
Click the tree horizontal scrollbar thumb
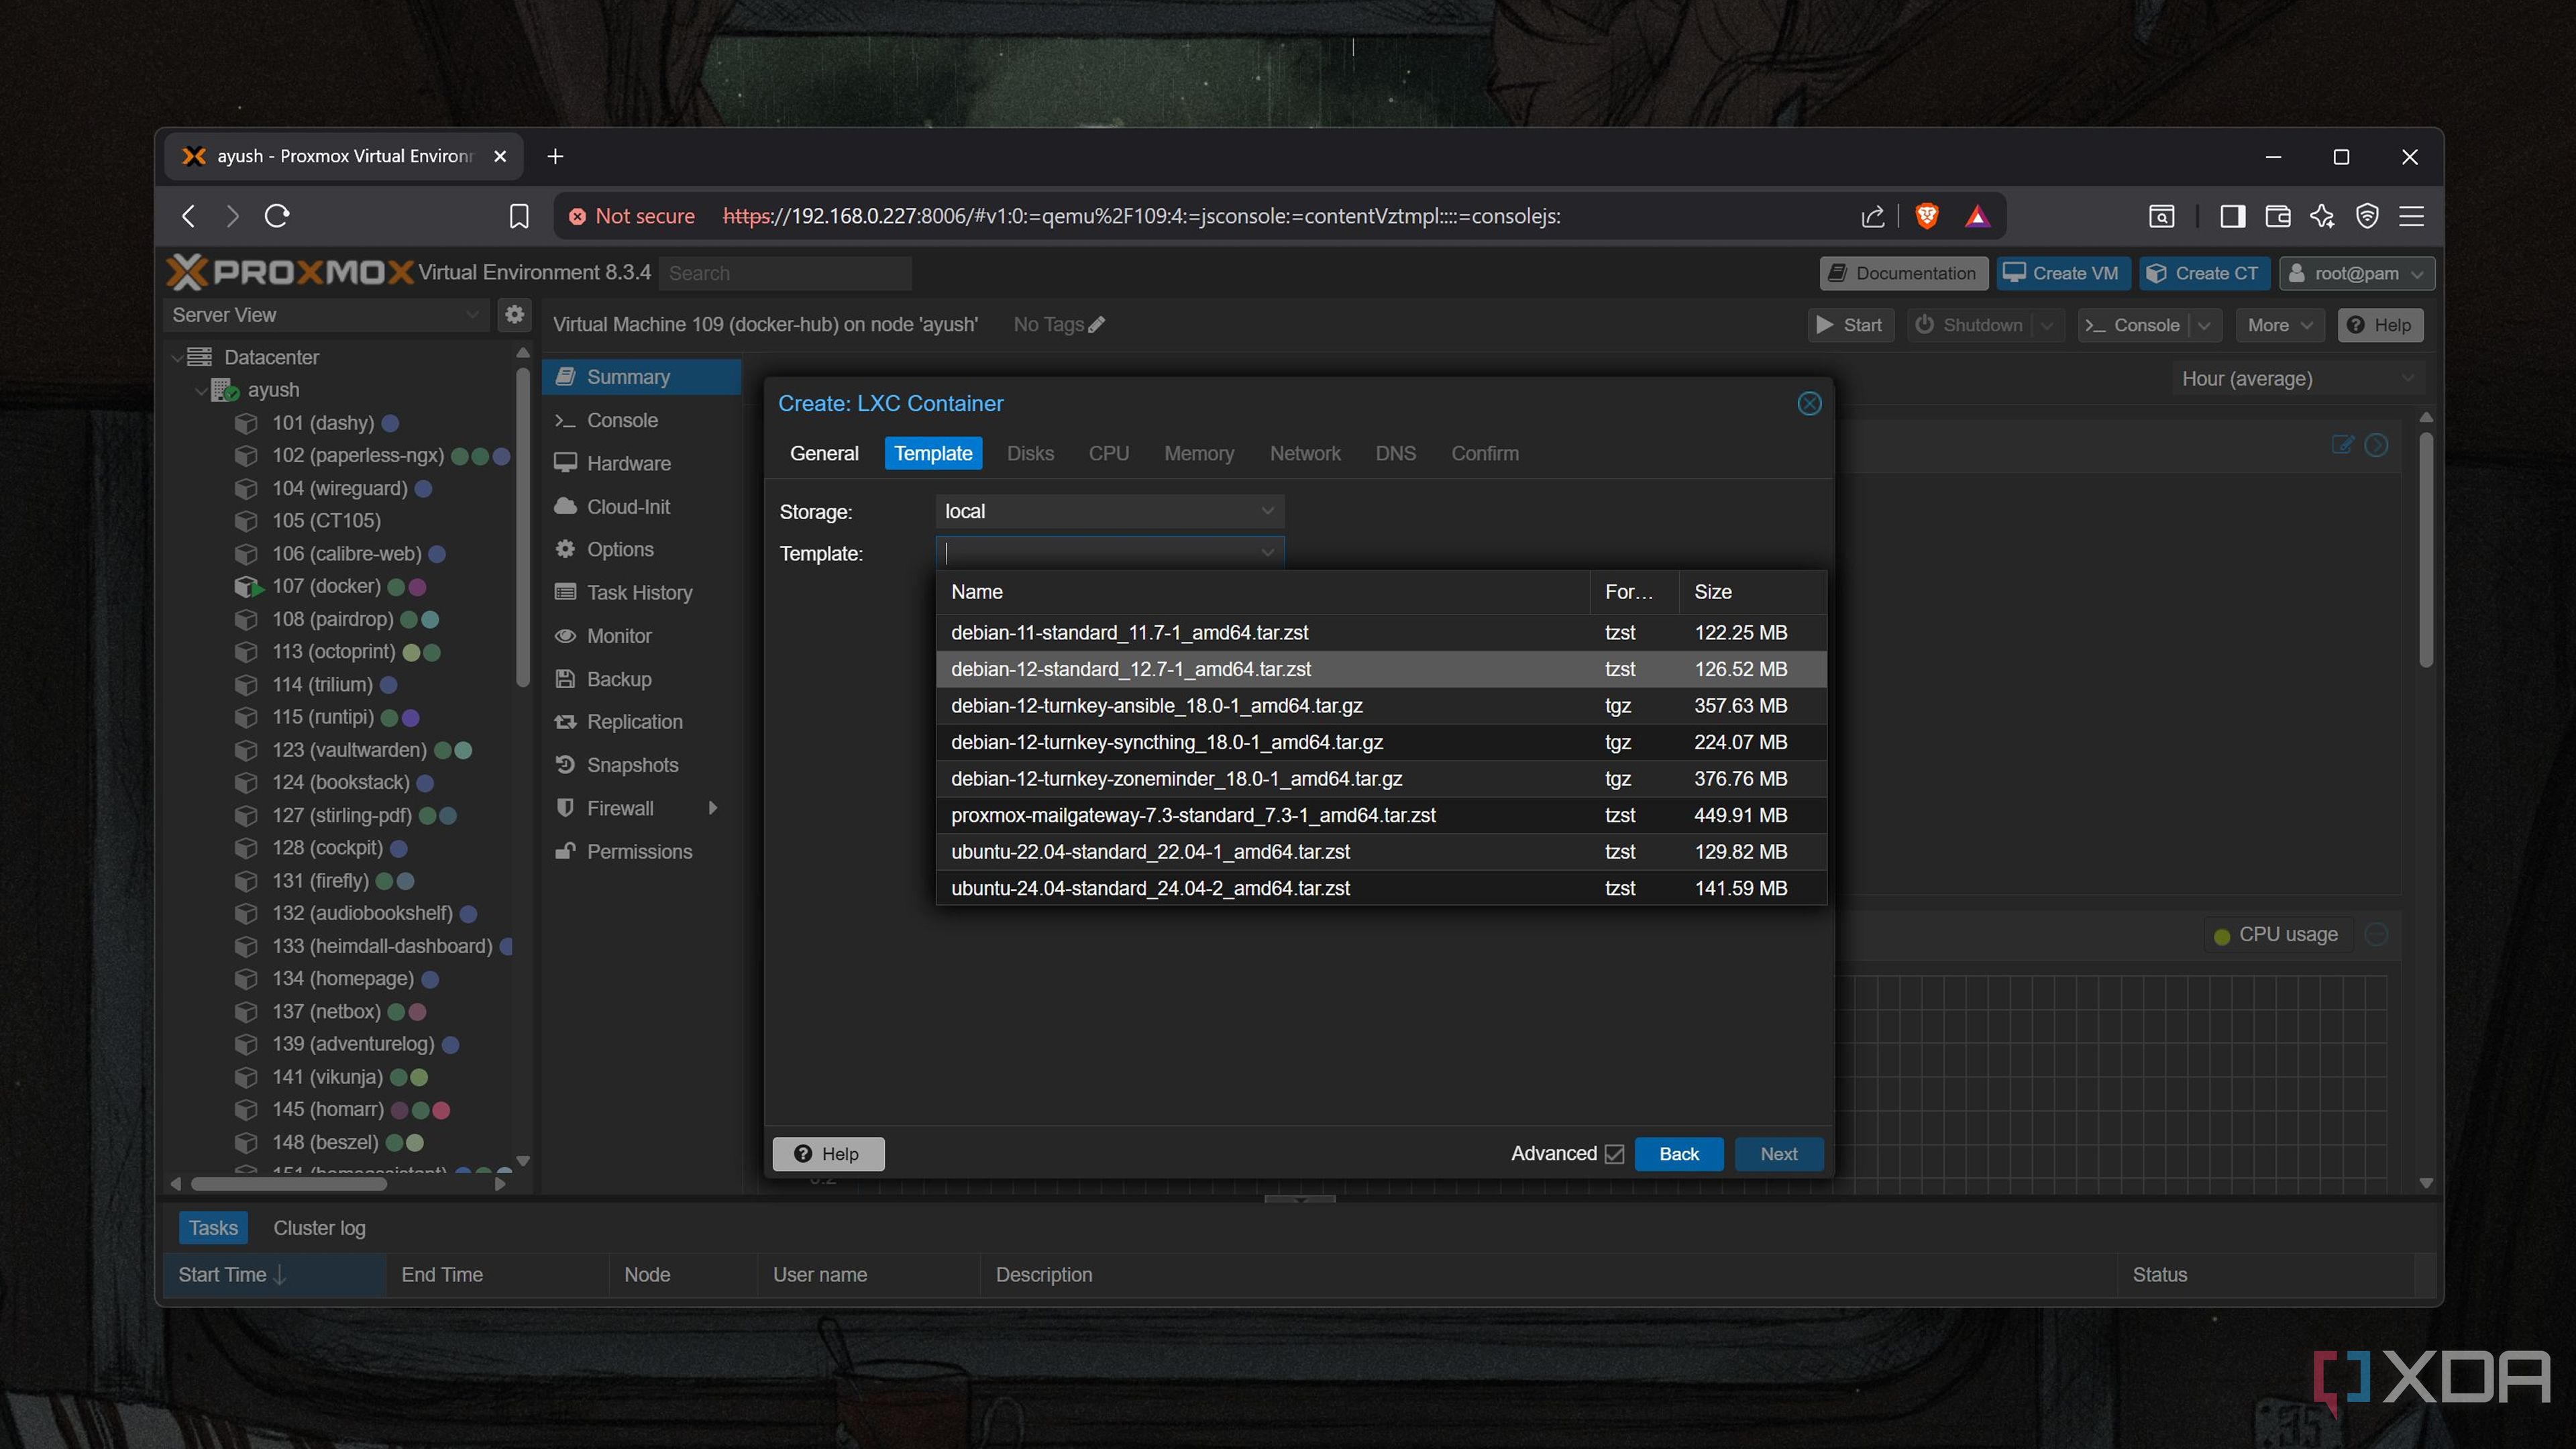(x=288, y=1184)
